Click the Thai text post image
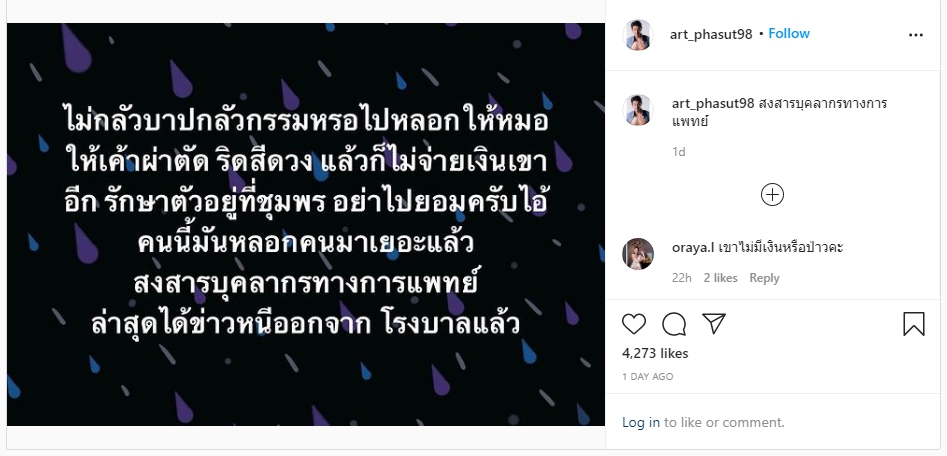The image size is (947, 456). click(306, 225)
